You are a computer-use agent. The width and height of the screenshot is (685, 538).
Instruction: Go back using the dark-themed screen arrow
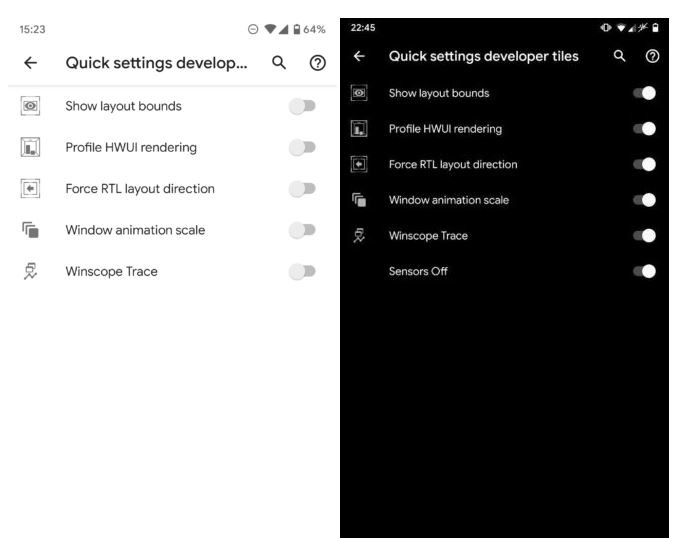pos(360,57)
